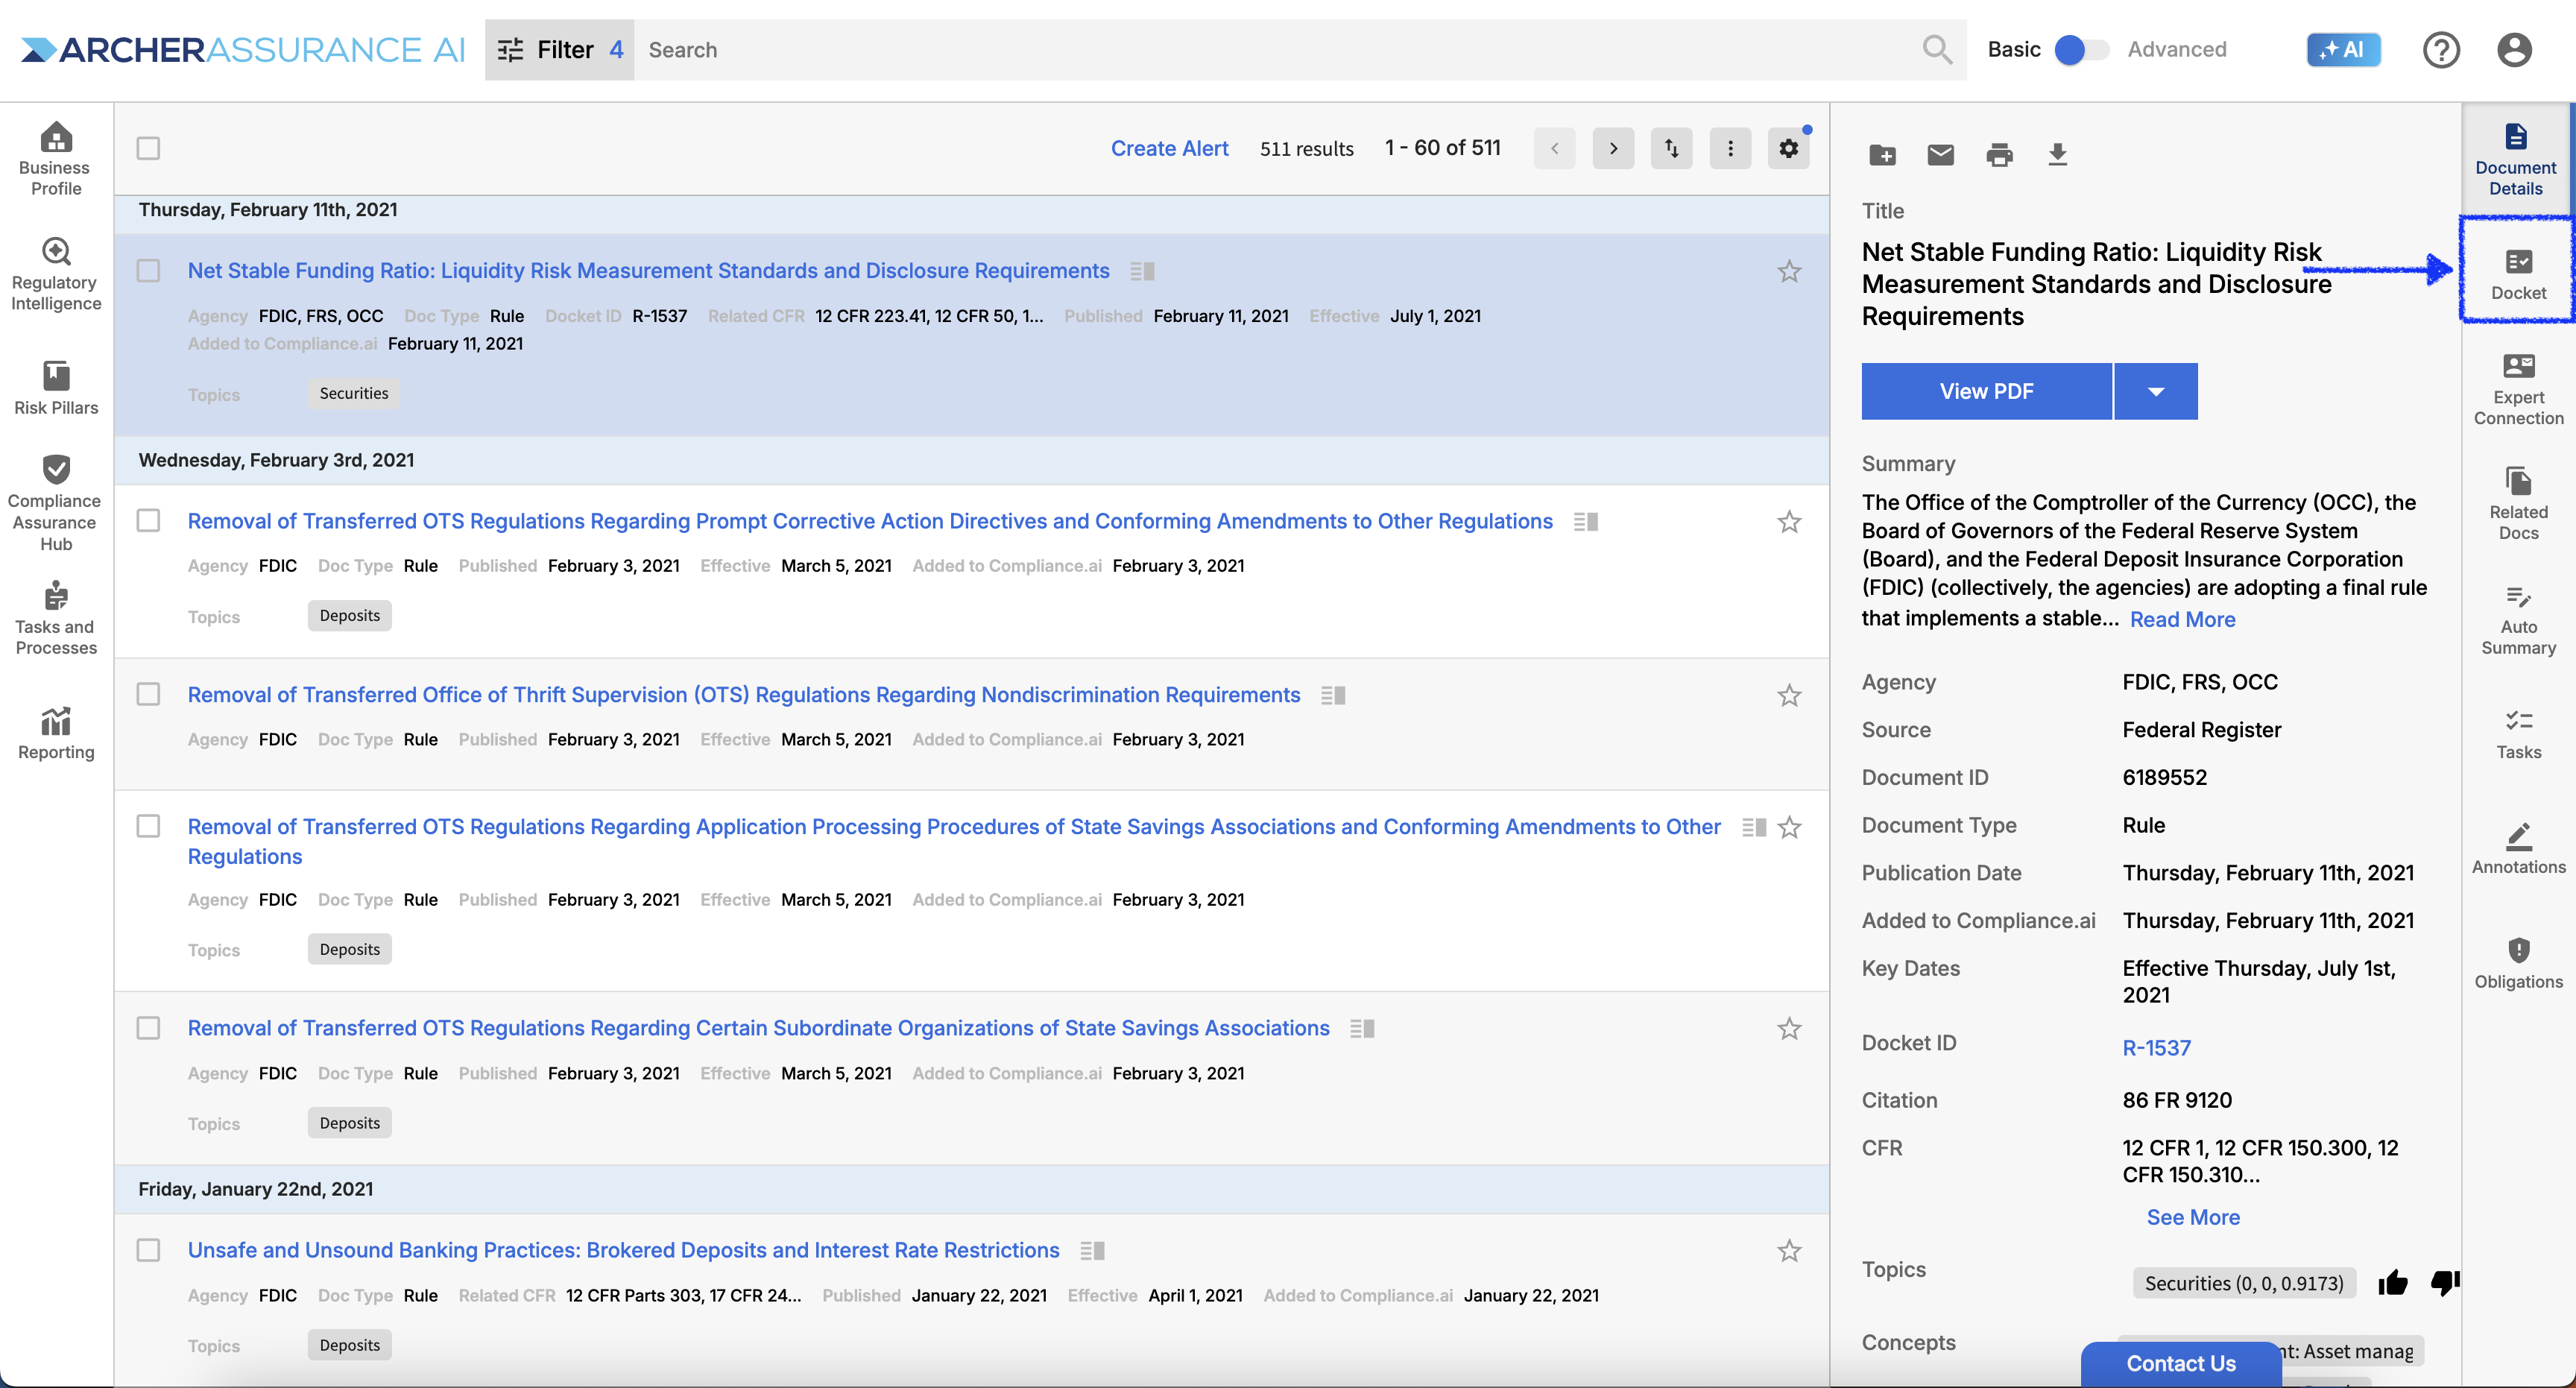The image size is (2576, 1388).
Task: Open Unsafe and Unsound Banking Practices title
Action: [623, 1250]
